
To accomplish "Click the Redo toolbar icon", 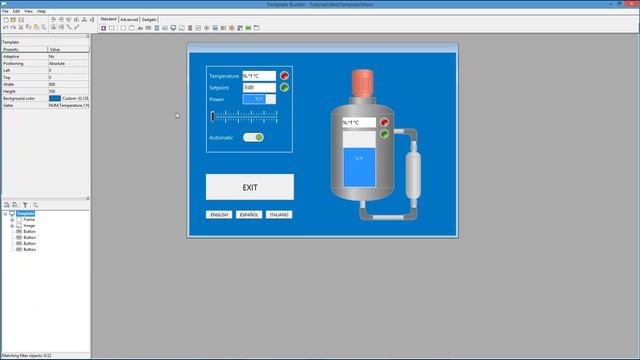I will 13,27.
